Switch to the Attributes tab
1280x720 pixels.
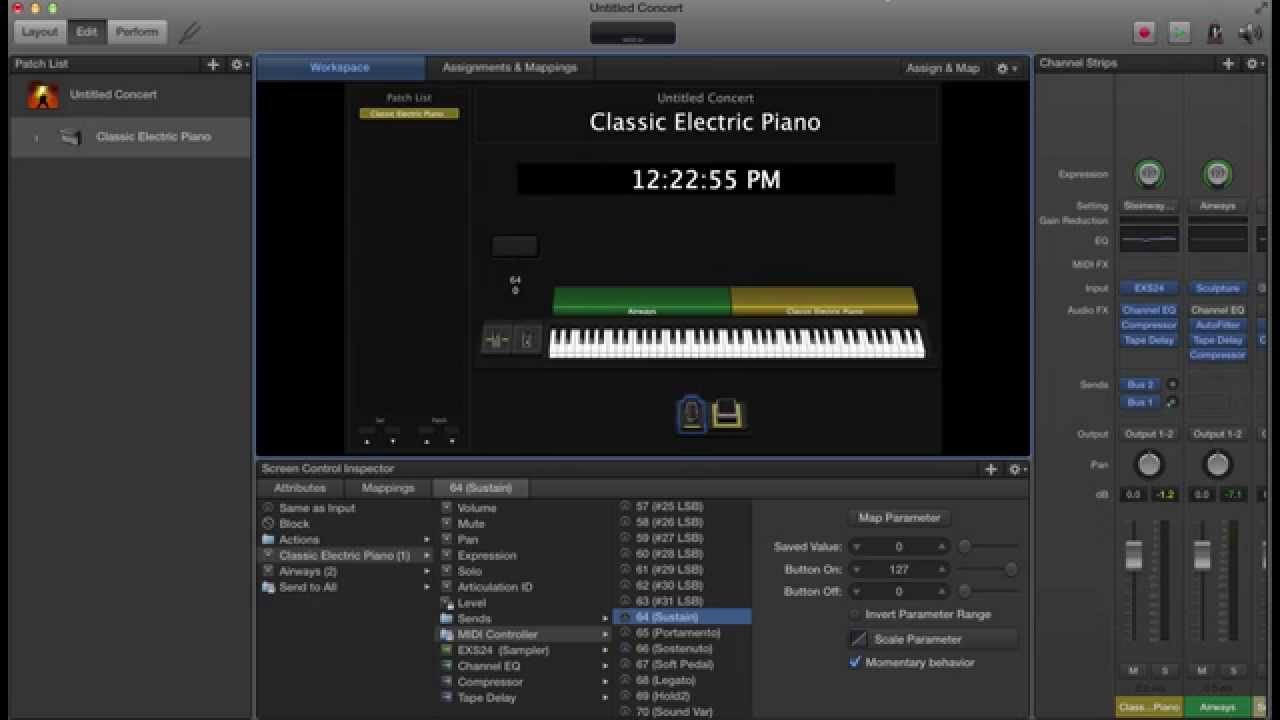300,488
